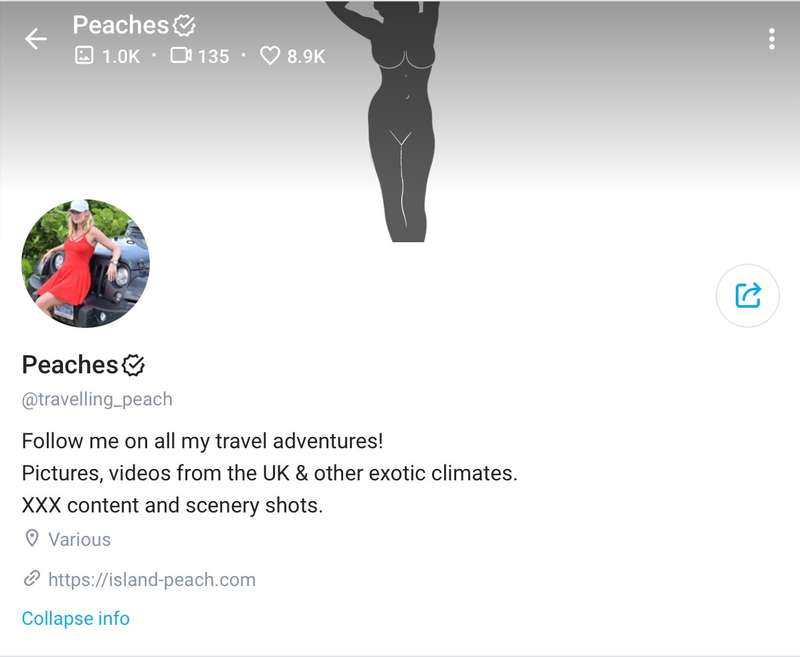Click the location pin icon
Image resolution: width=800 pixels, height=657 pixels.
(32, 539)
